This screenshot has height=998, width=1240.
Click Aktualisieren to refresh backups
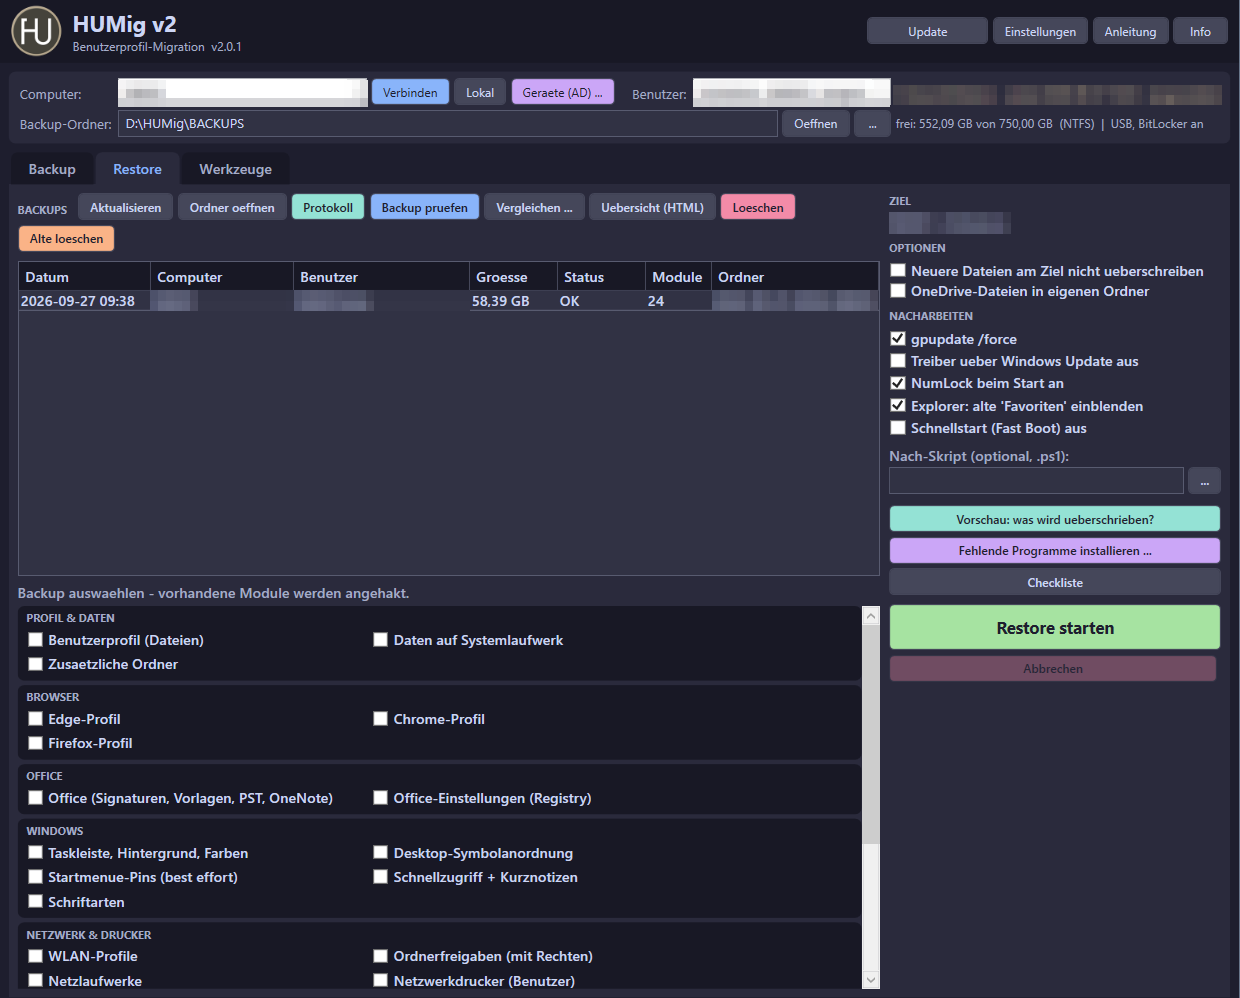pos(125,207)
